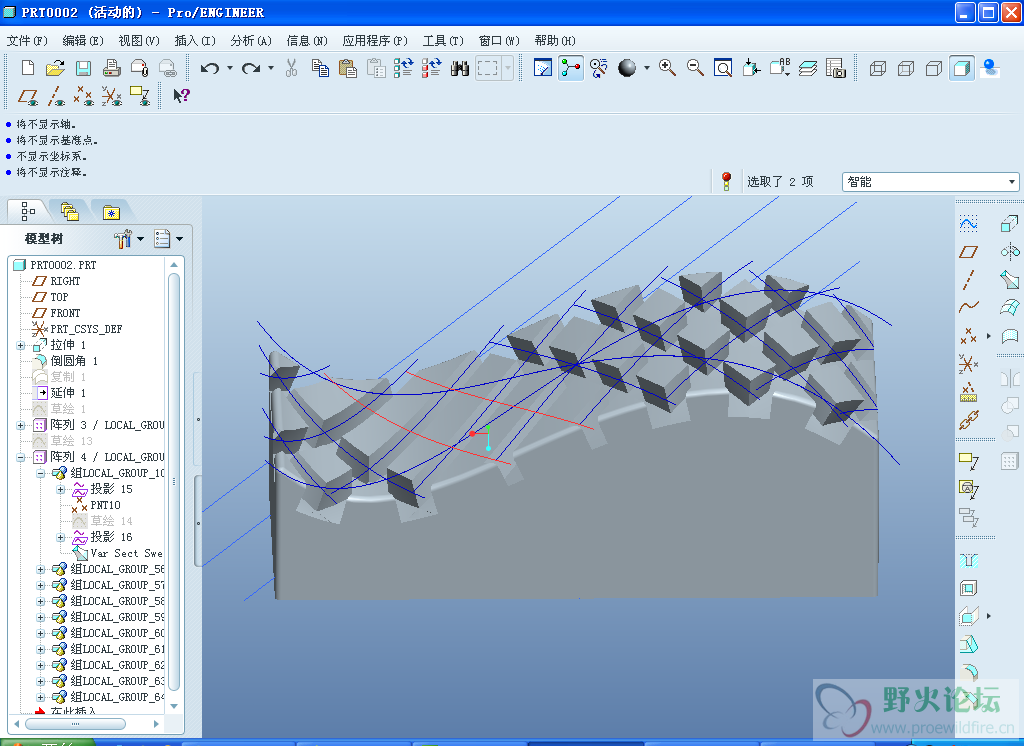The image size is (1024, 746).
Task: Click the red regeneration status traffic light
Action: 726,182
